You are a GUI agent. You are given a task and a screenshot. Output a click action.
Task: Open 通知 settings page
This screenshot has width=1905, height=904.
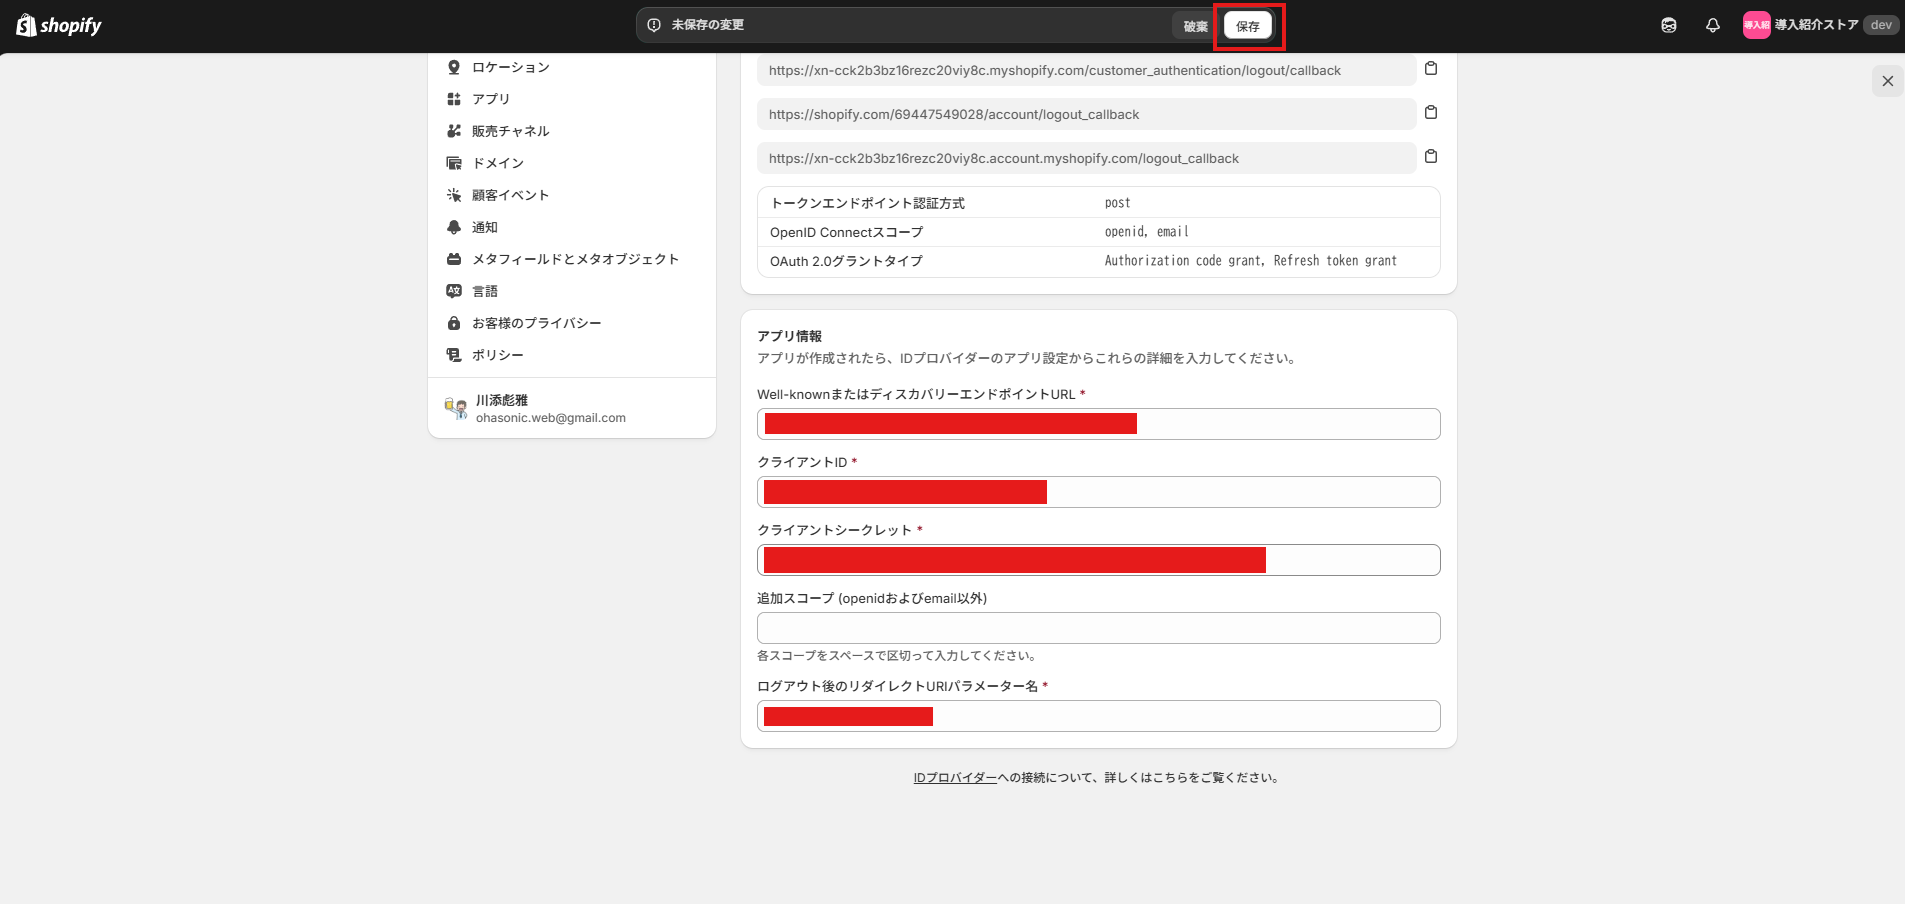484,227
